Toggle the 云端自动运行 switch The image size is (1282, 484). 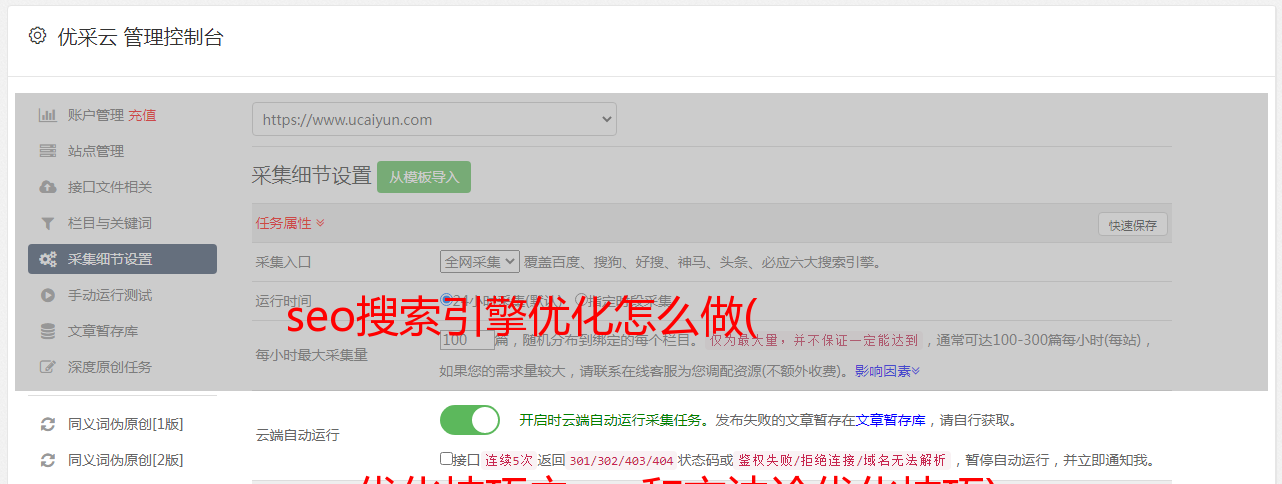(x=470, y=420)
